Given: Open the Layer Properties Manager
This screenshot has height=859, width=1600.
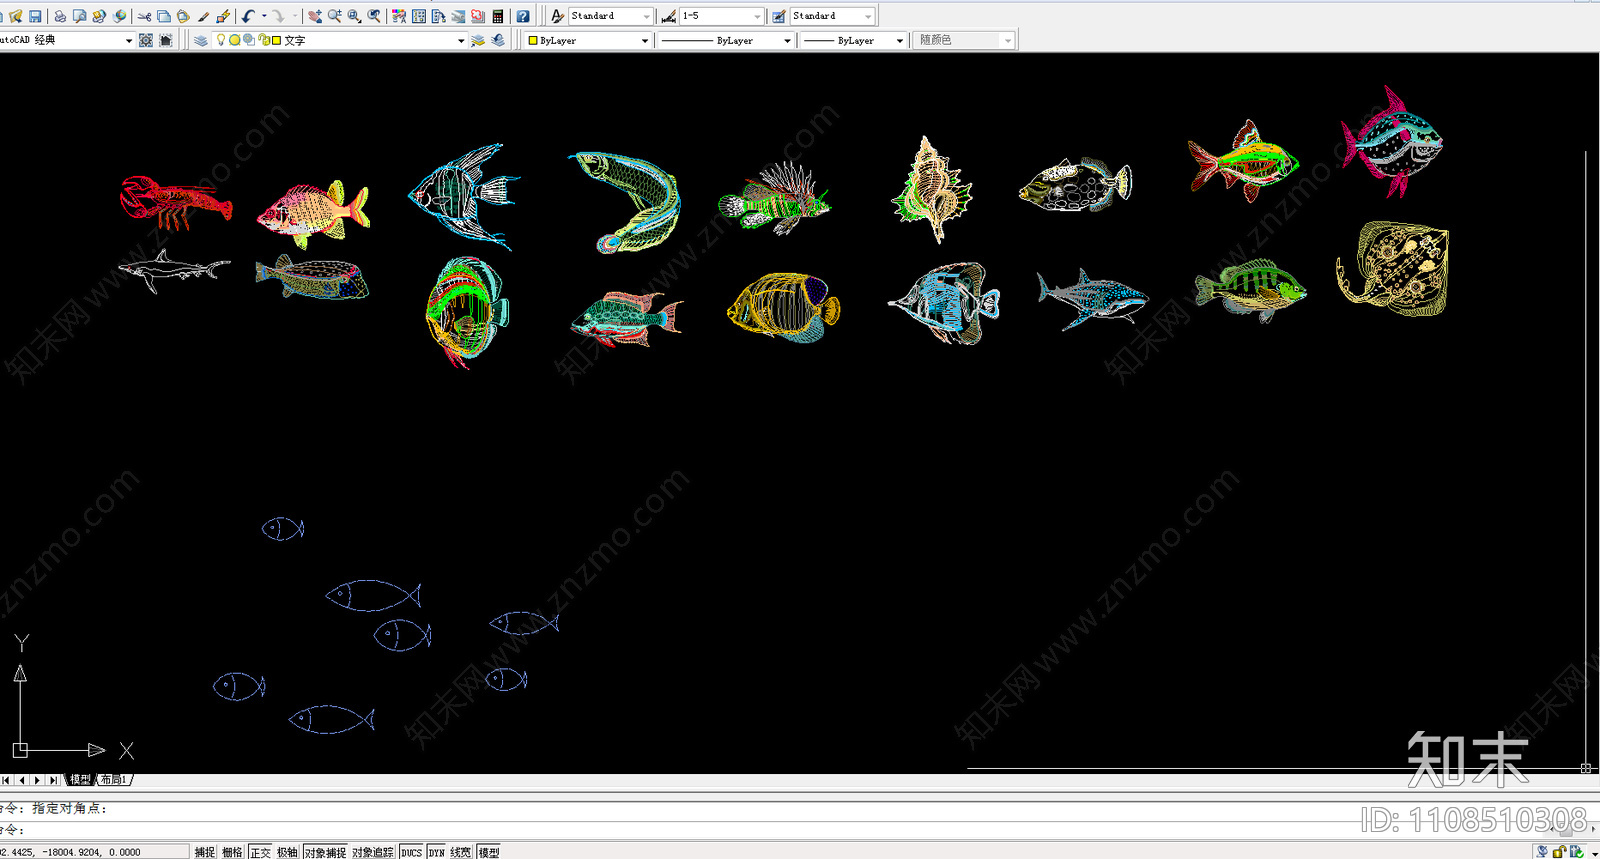Looking at the screenshot, I should click(201, 40).
